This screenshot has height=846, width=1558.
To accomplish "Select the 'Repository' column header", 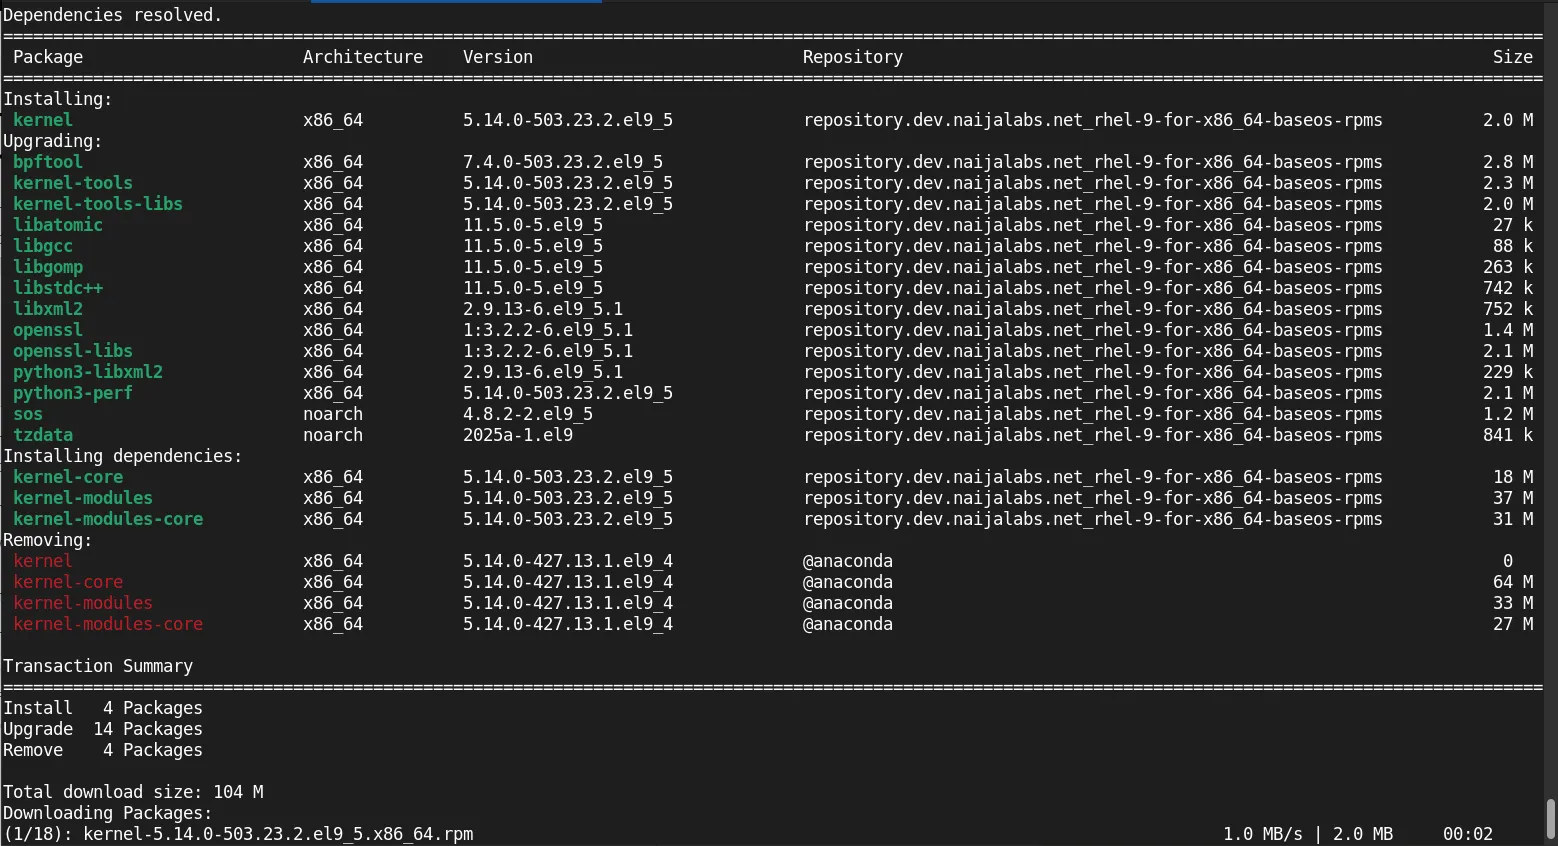I will [853, 57].
